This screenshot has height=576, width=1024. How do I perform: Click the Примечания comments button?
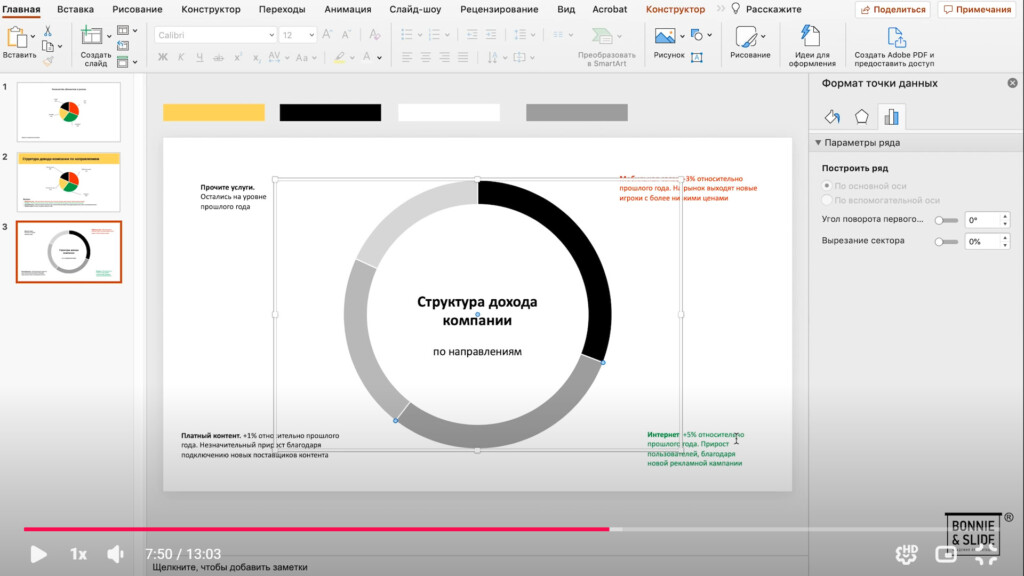[x=977, y=9]
